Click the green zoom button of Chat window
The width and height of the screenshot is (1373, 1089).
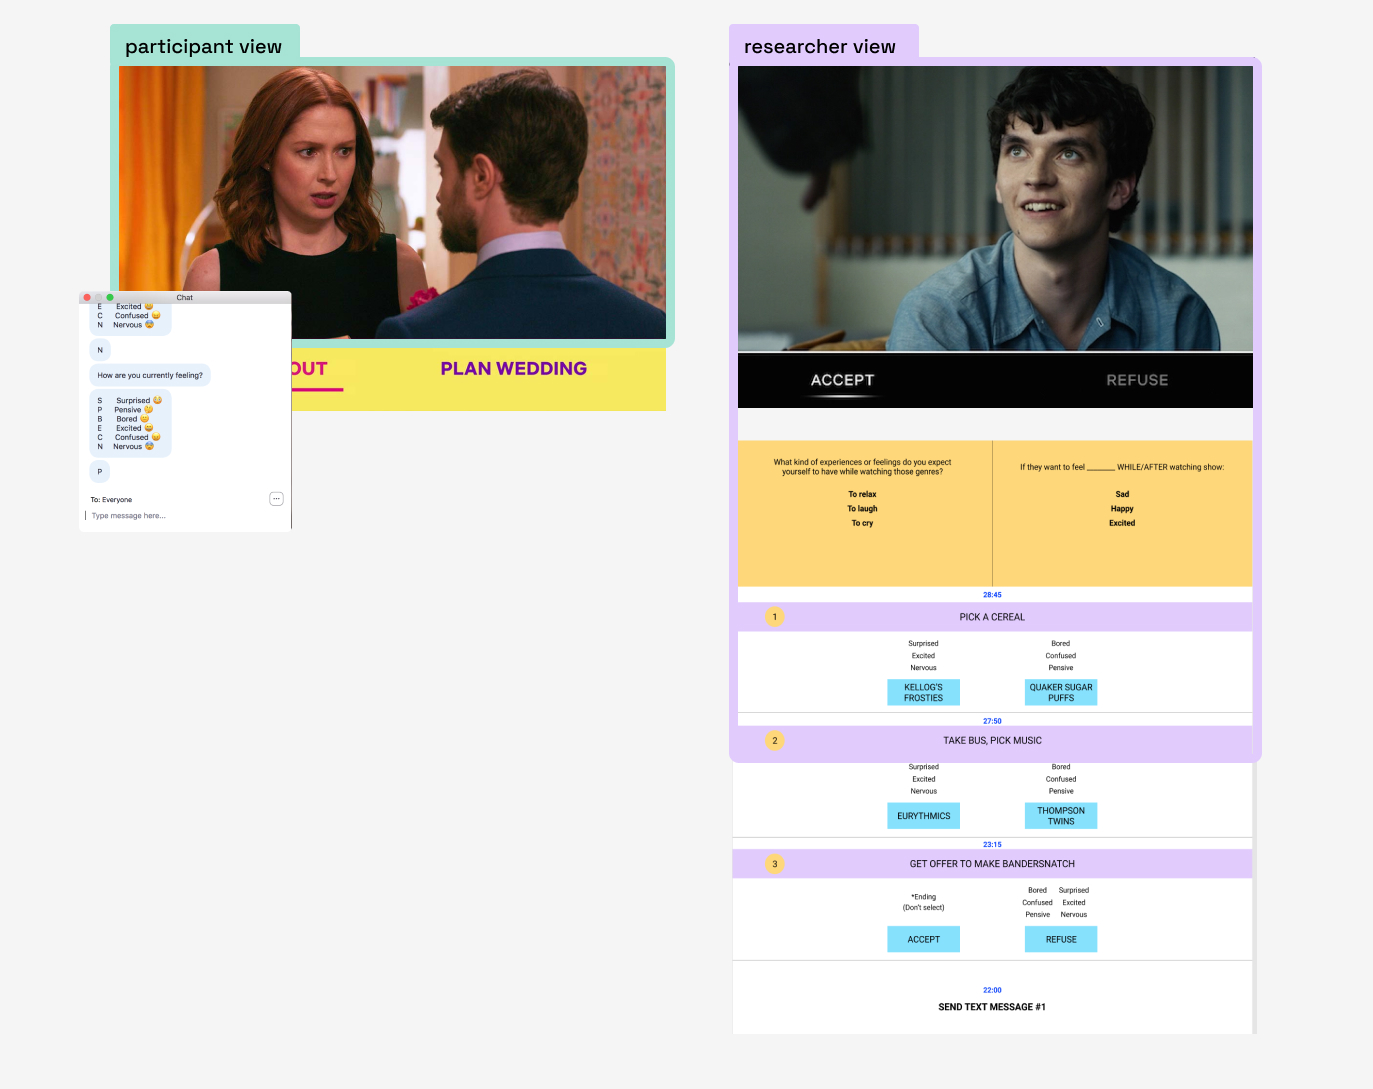pos(110,297)
